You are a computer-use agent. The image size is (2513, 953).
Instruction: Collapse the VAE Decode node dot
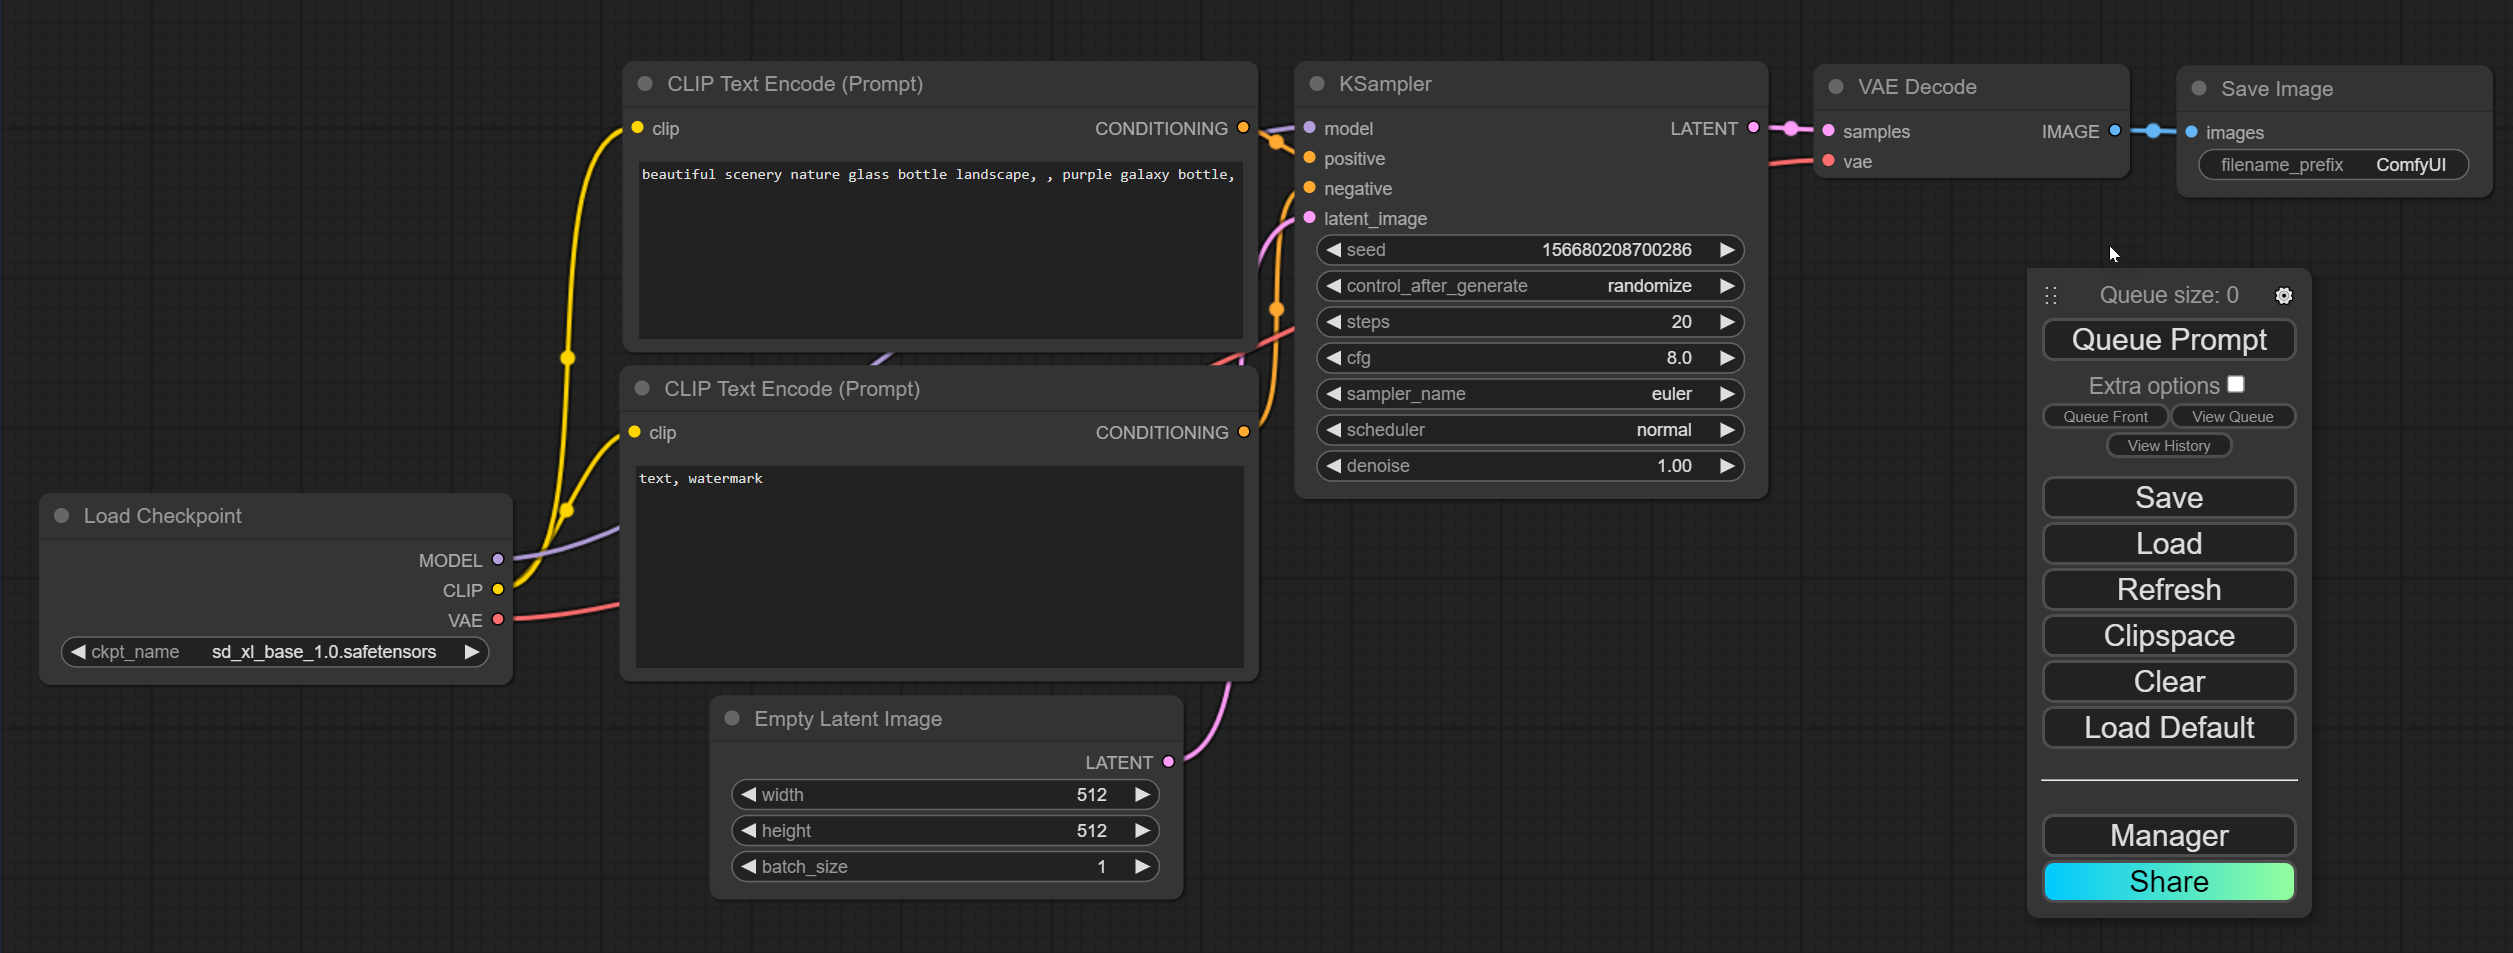click(x=1836, y=87)
